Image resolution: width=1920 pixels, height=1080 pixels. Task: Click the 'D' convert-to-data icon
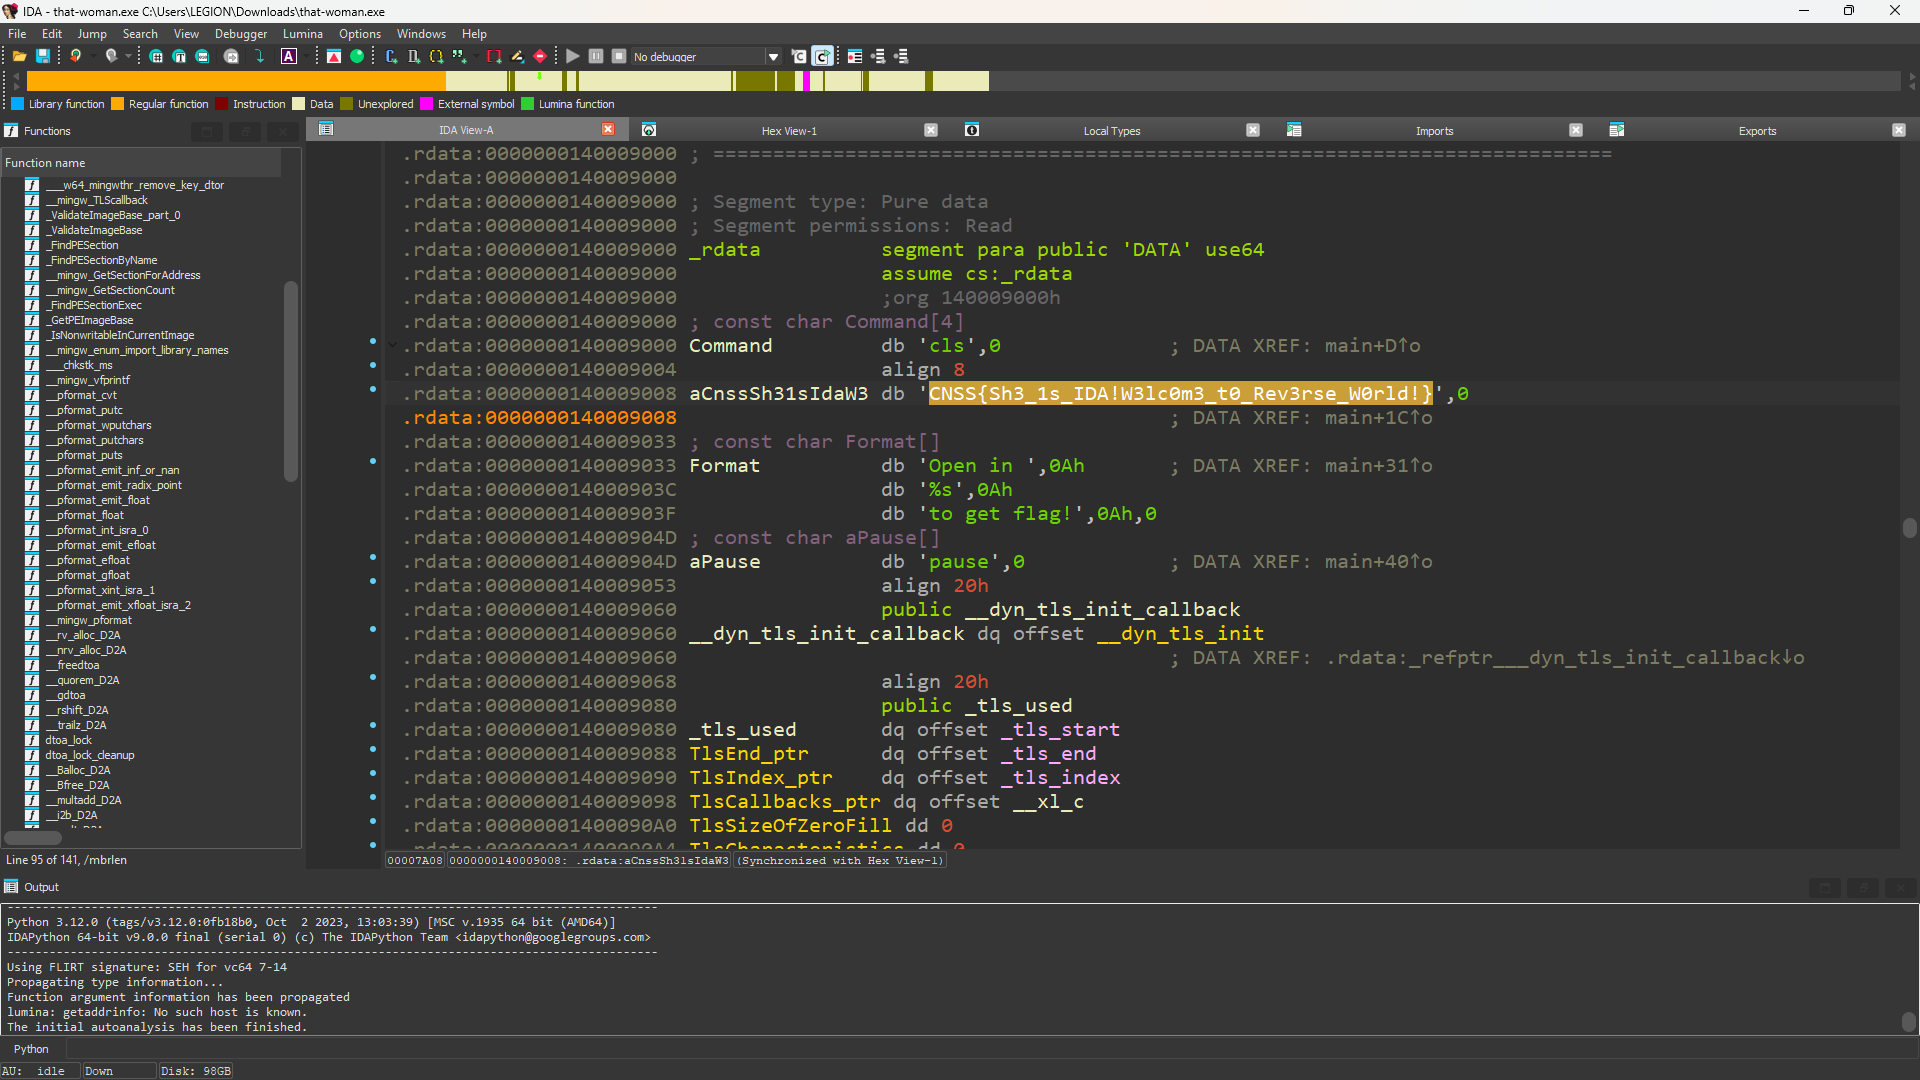414,57
